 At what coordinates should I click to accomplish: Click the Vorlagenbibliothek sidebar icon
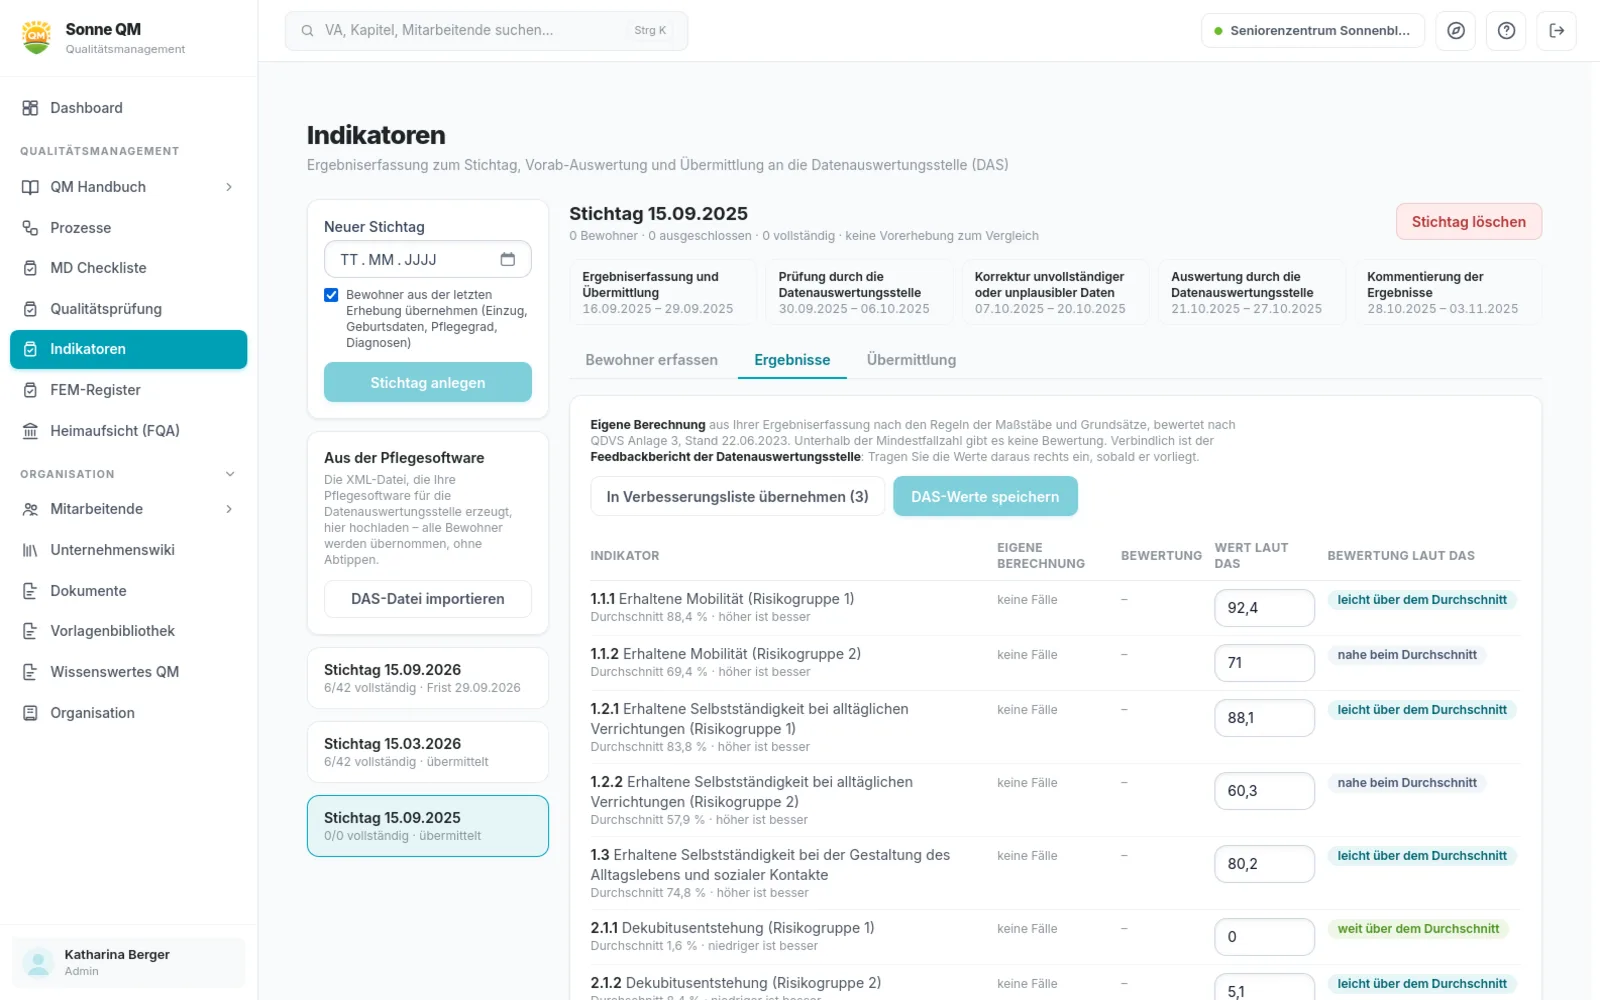[30, 631]
